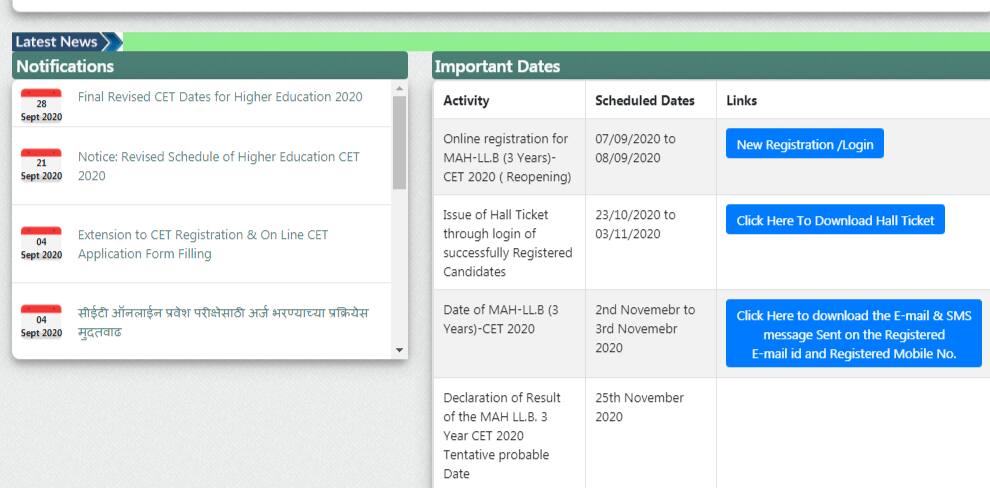This screenshot has width=990, height=488.
Task: Click the 28 Sept 2020 calendar icon
Action: pyautogui.click(x=41, y=105)
